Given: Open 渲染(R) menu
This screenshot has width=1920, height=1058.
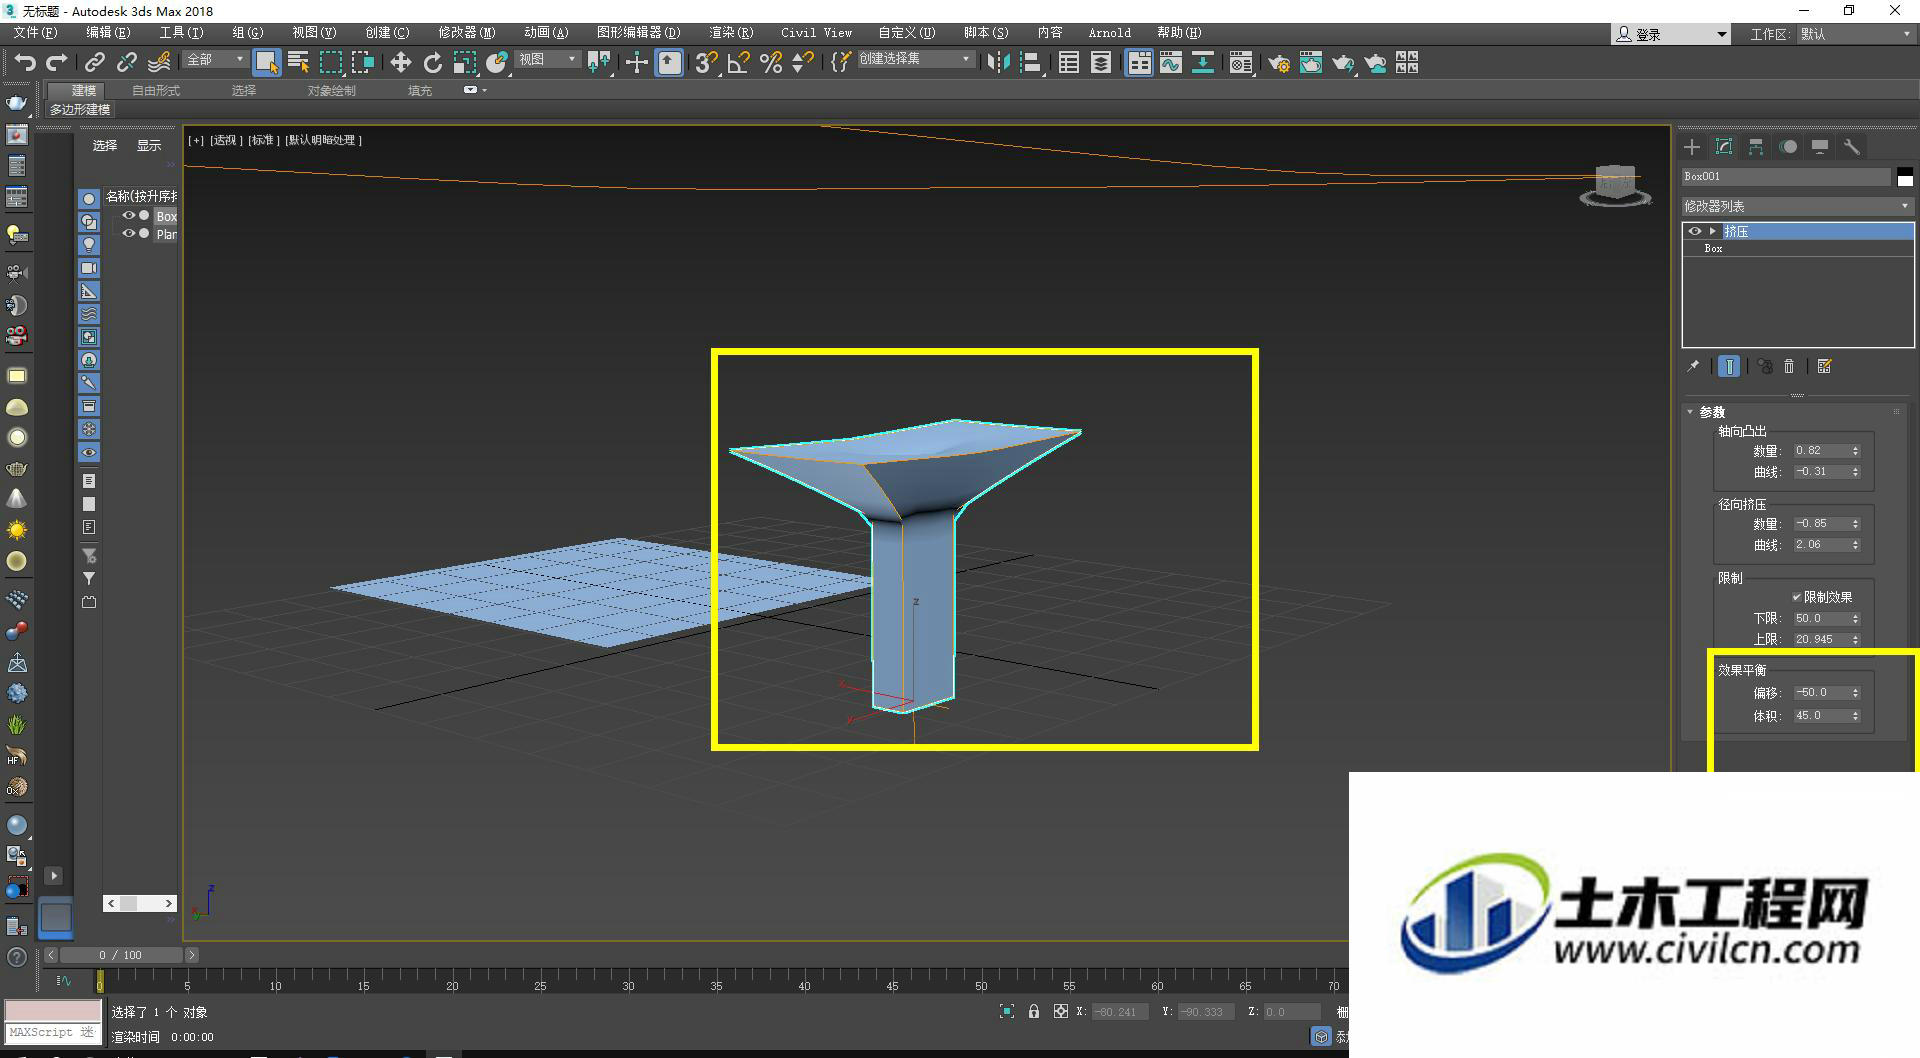Looking at the screenshot, I should point(731,33).
